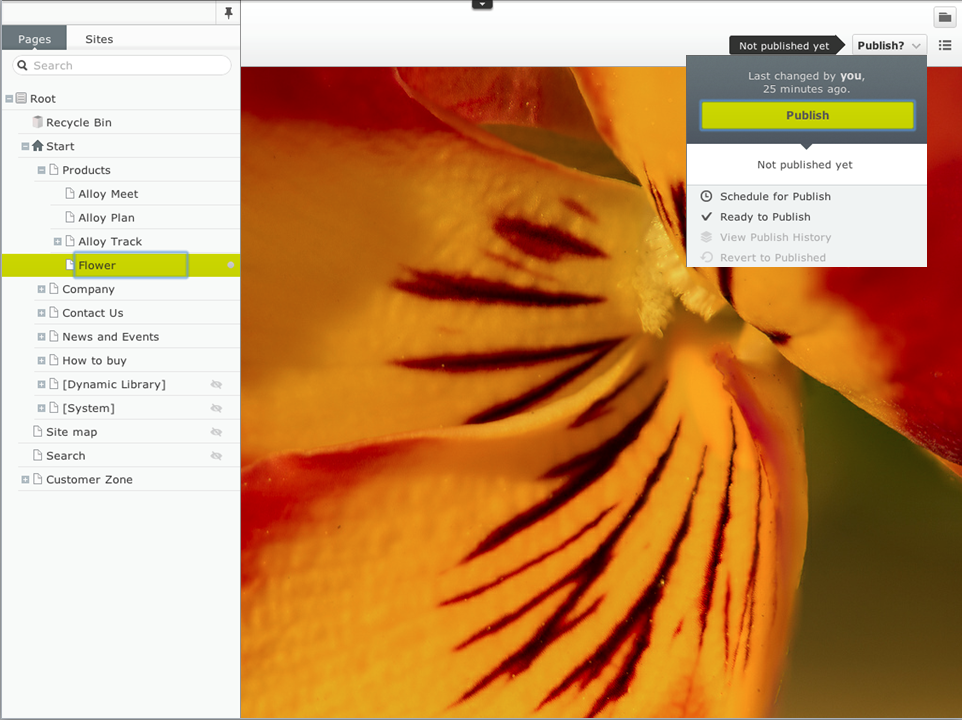Screen dimensions: 962x720
Task: Click the Start home icon
Action: pos(37,146)
